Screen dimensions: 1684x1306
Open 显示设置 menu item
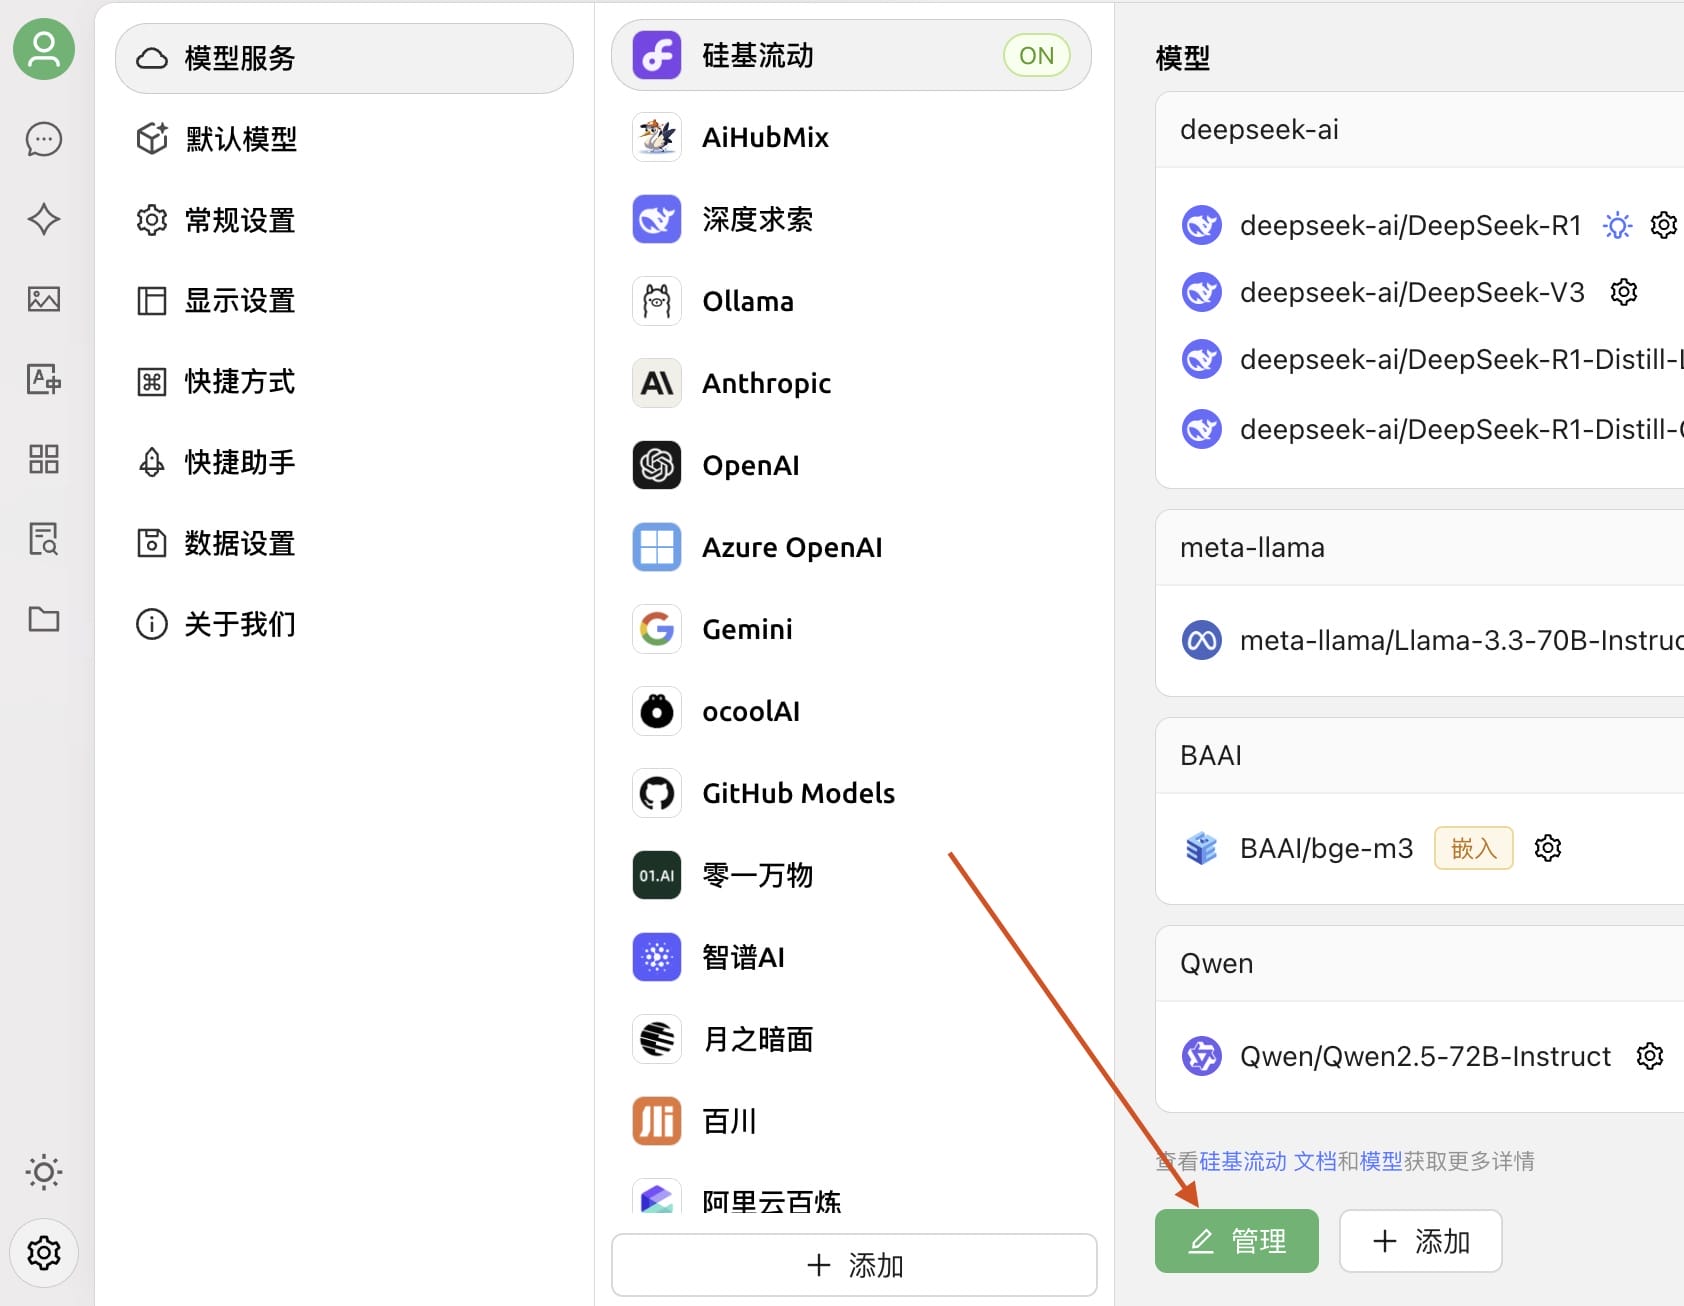(344, 301)
